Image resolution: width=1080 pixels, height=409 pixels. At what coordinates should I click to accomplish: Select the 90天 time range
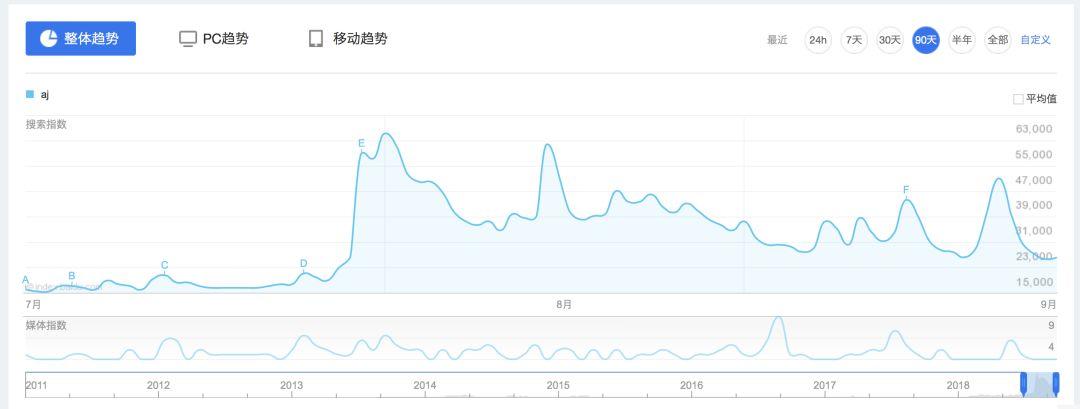click(925, 40)
